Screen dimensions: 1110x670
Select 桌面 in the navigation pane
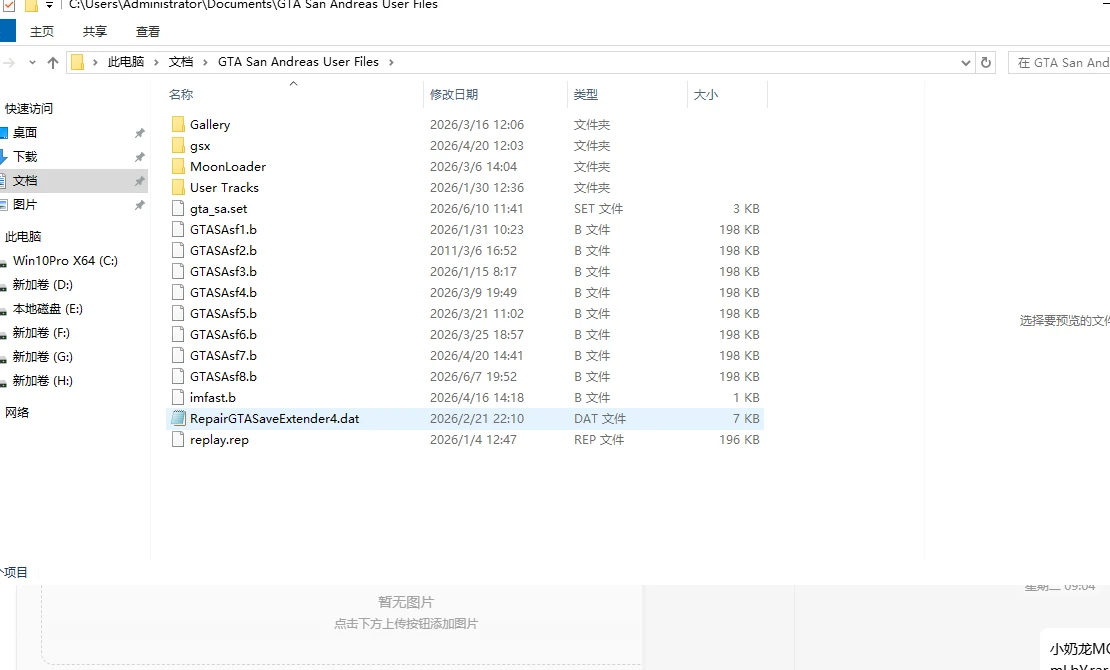coord(25,132)
